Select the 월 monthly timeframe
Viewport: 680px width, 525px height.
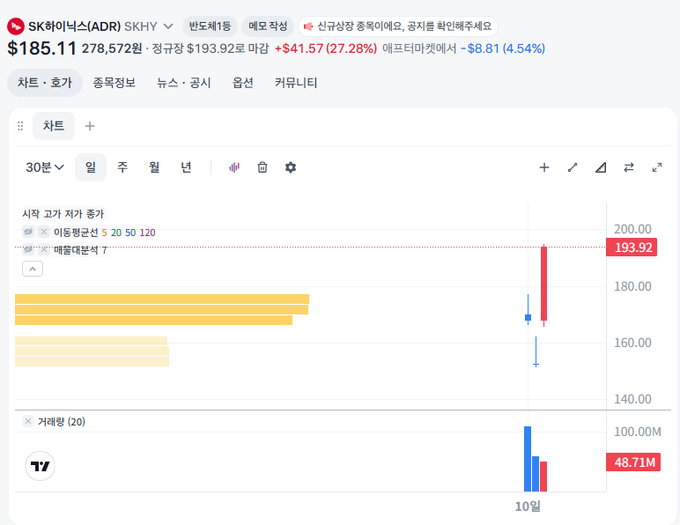(x=154, y=167)
